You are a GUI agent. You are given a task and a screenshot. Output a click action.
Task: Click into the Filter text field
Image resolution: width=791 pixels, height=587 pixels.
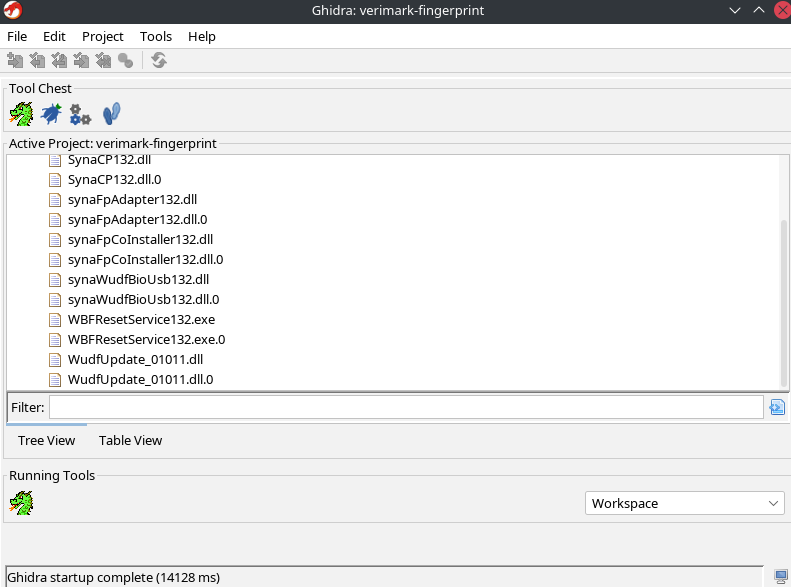coord(406,407)
